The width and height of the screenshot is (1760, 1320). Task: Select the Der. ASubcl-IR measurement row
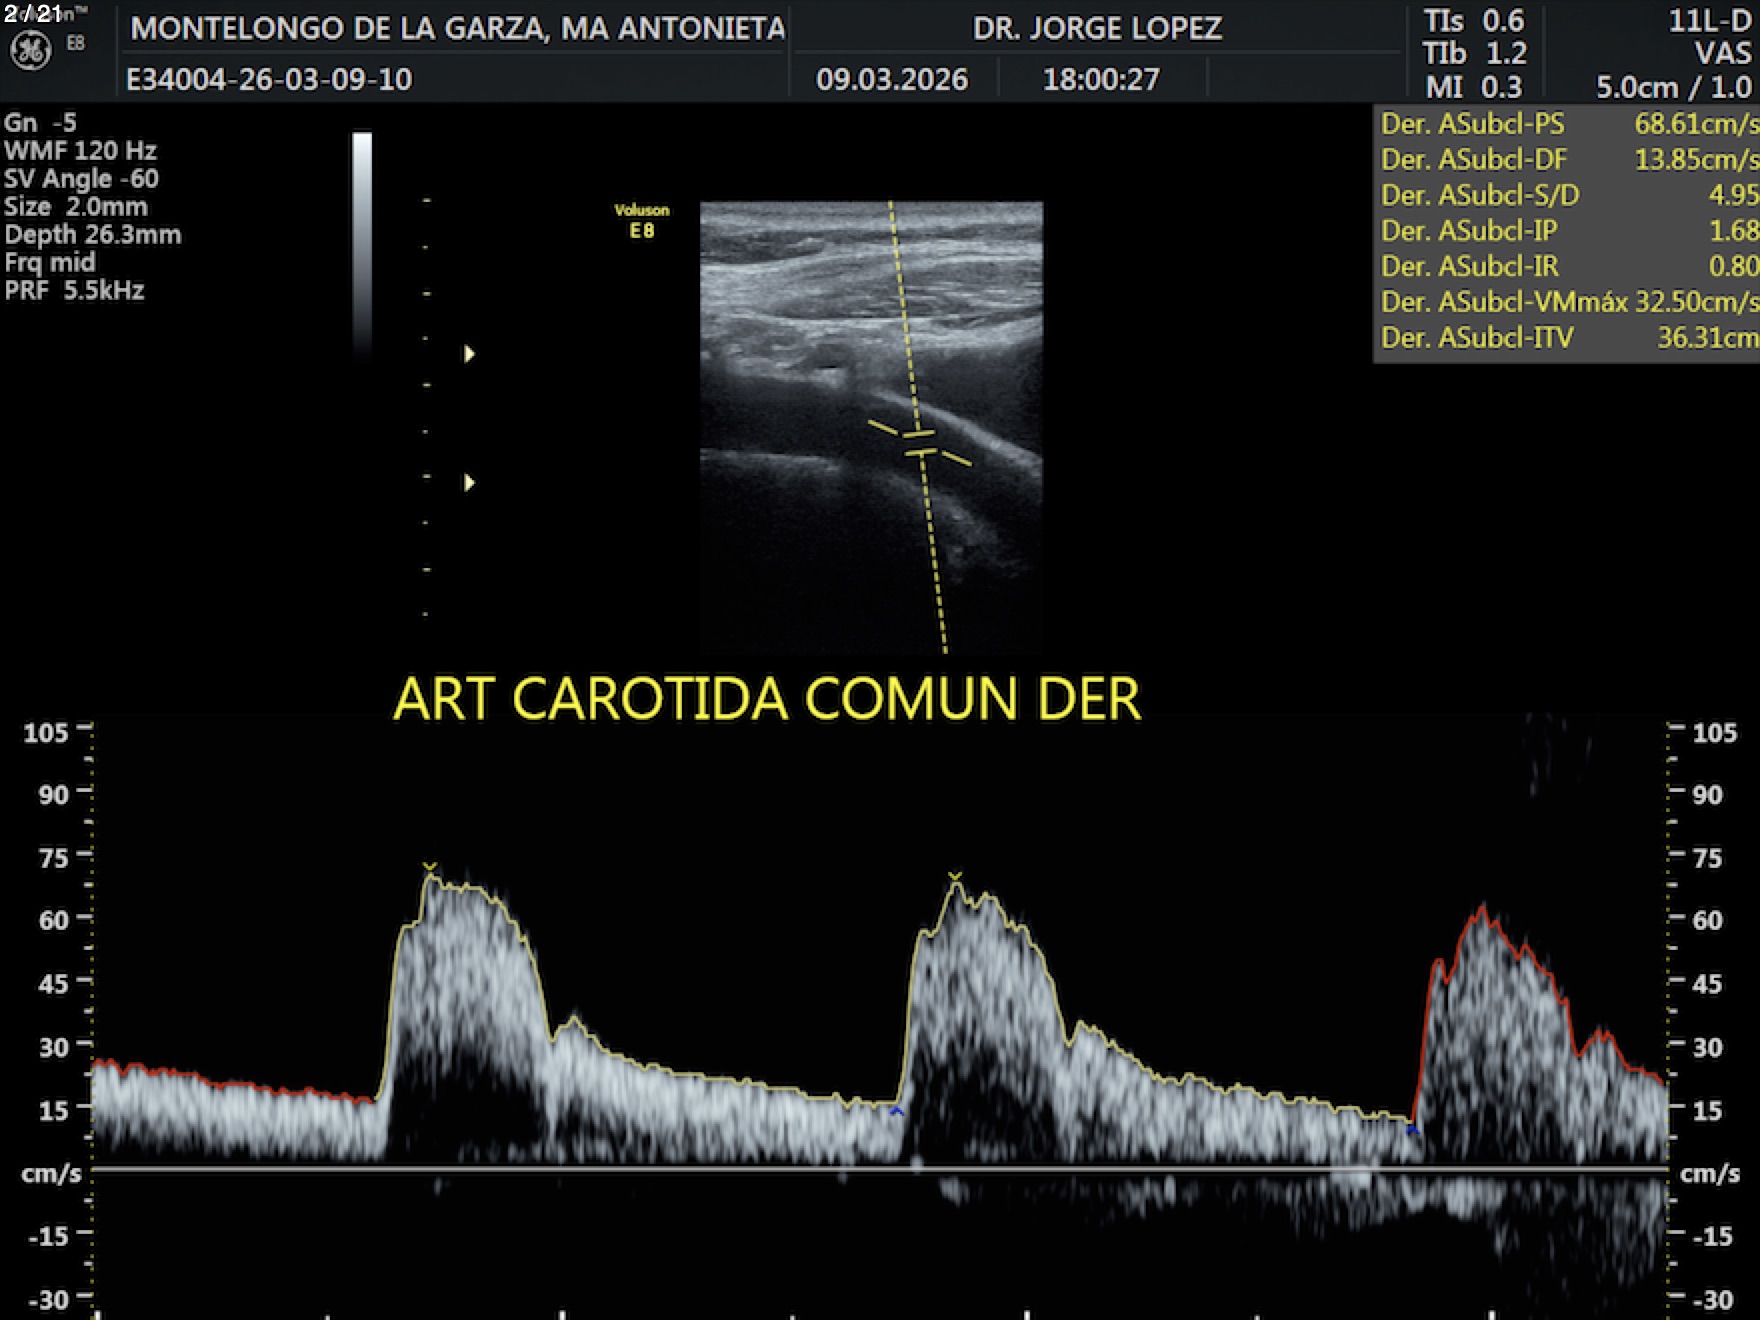coord(1568,266)
